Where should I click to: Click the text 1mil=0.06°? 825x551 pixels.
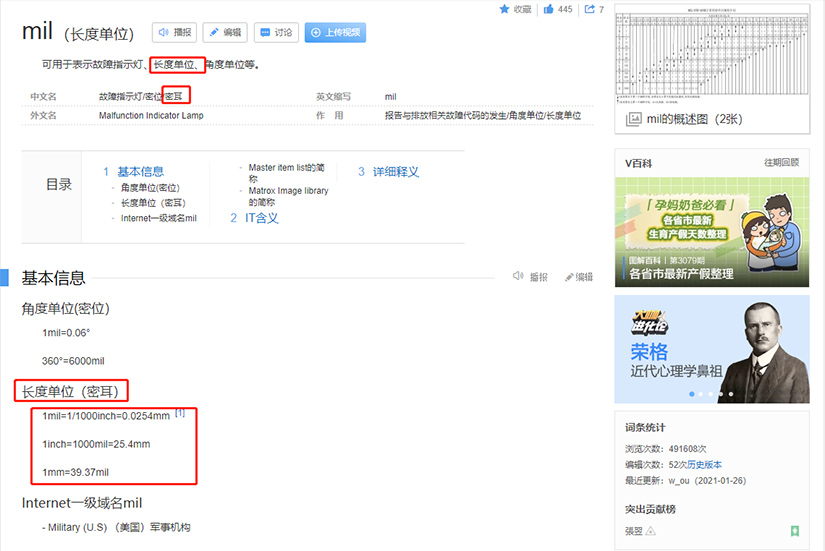coord(66,333)
